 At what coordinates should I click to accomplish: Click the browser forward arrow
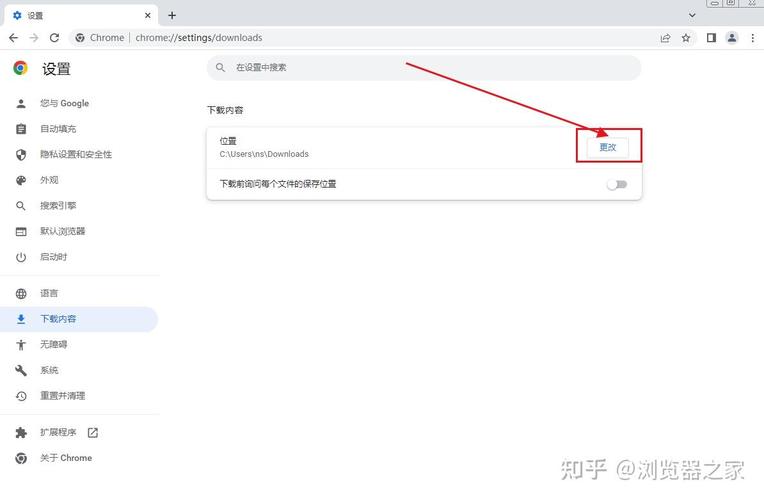(34, 38)
